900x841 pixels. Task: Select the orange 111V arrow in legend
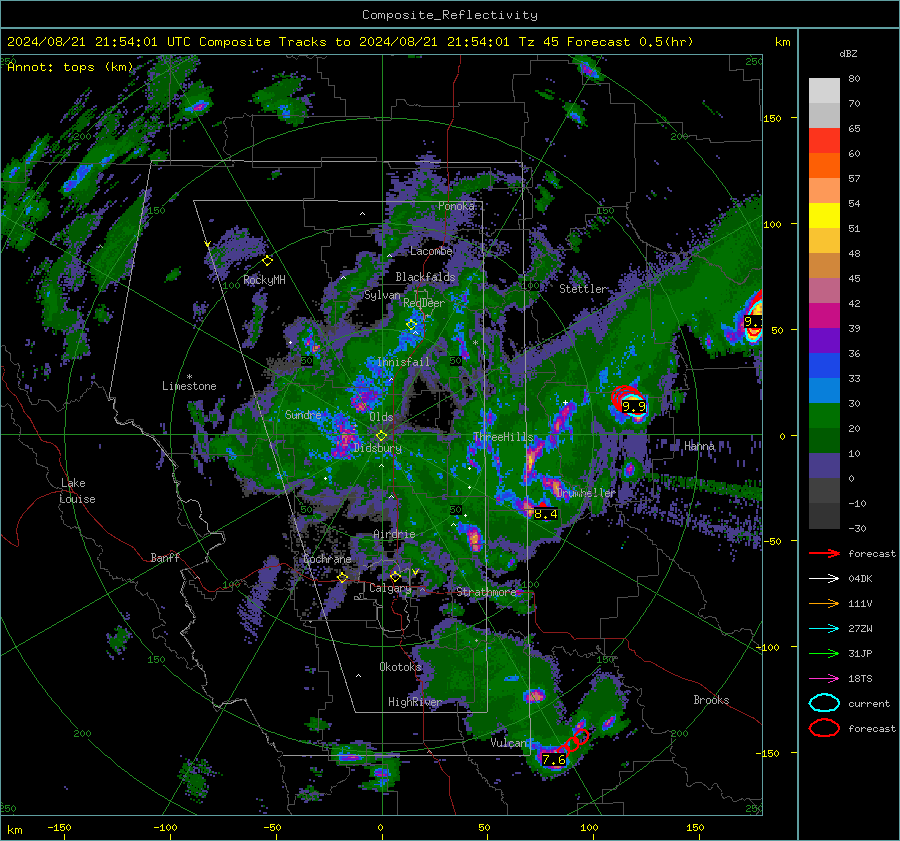824,603
